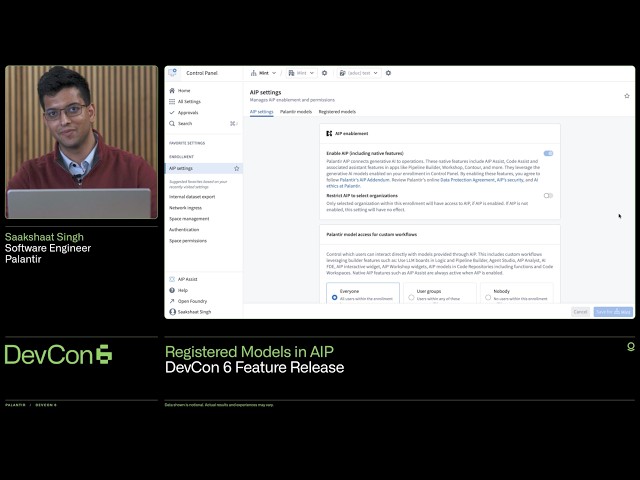Click the Open Foundry arrow icon
The image size is (640, 480).
point(172,301)
